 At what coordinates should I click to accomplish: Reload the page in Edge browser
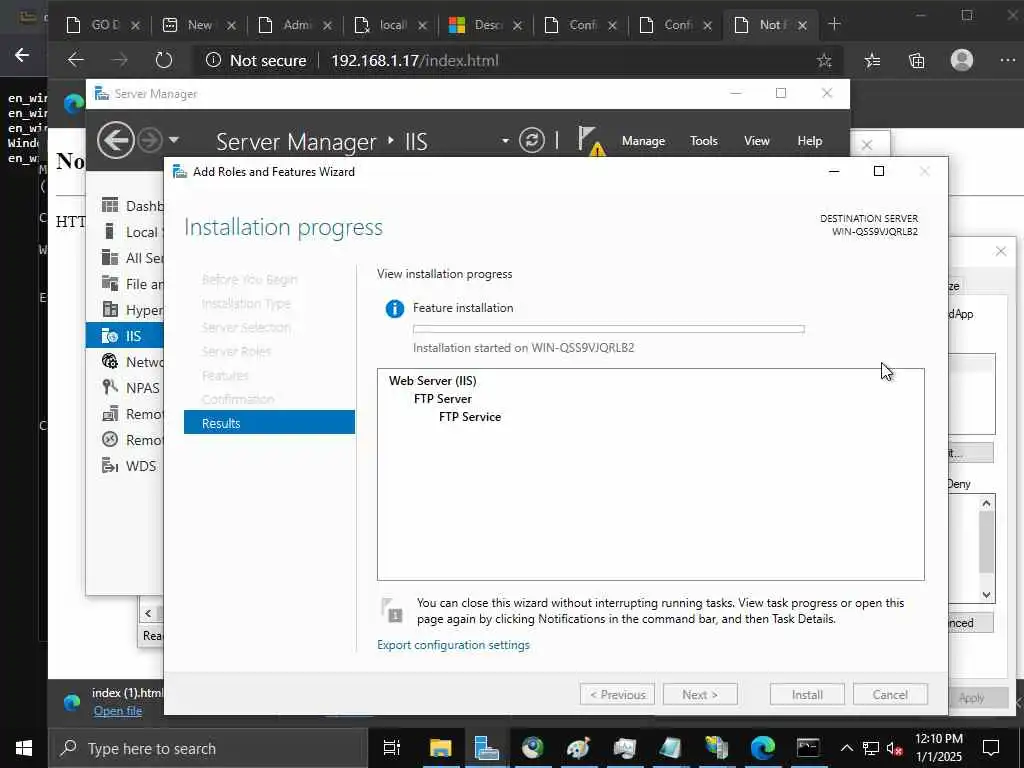[163, 60]
